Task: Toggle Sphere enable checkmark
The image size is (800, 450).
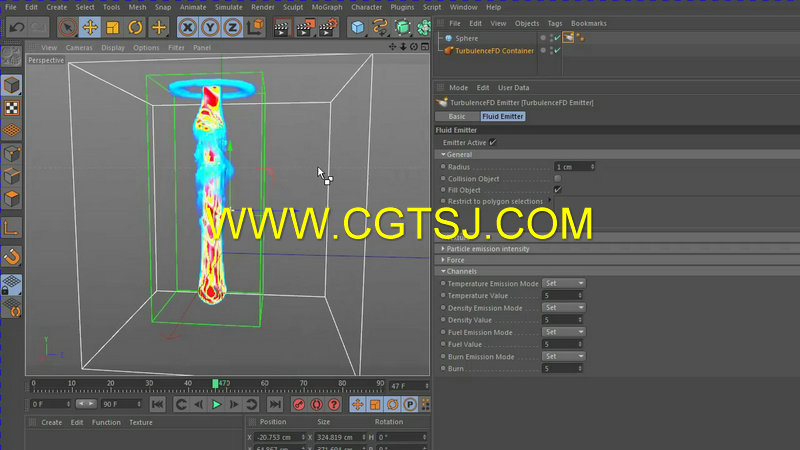Action: pos(558,38)
